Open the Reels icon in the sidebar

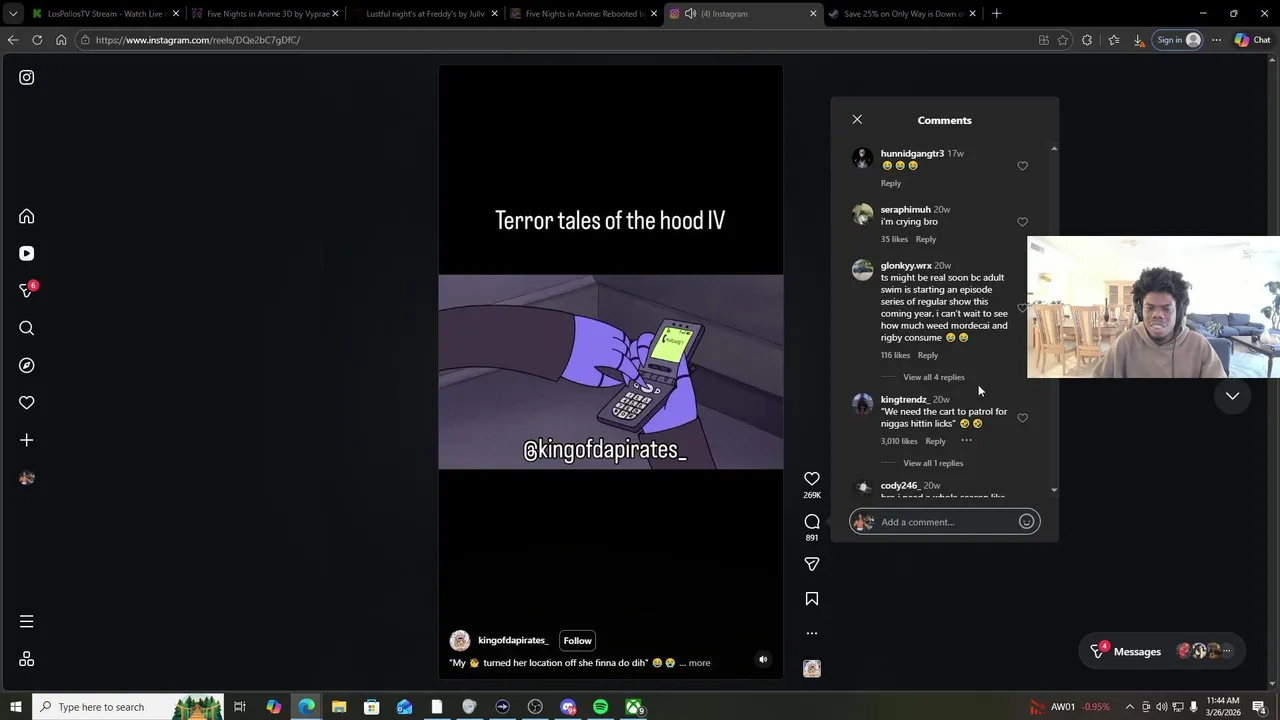(27, 254)
